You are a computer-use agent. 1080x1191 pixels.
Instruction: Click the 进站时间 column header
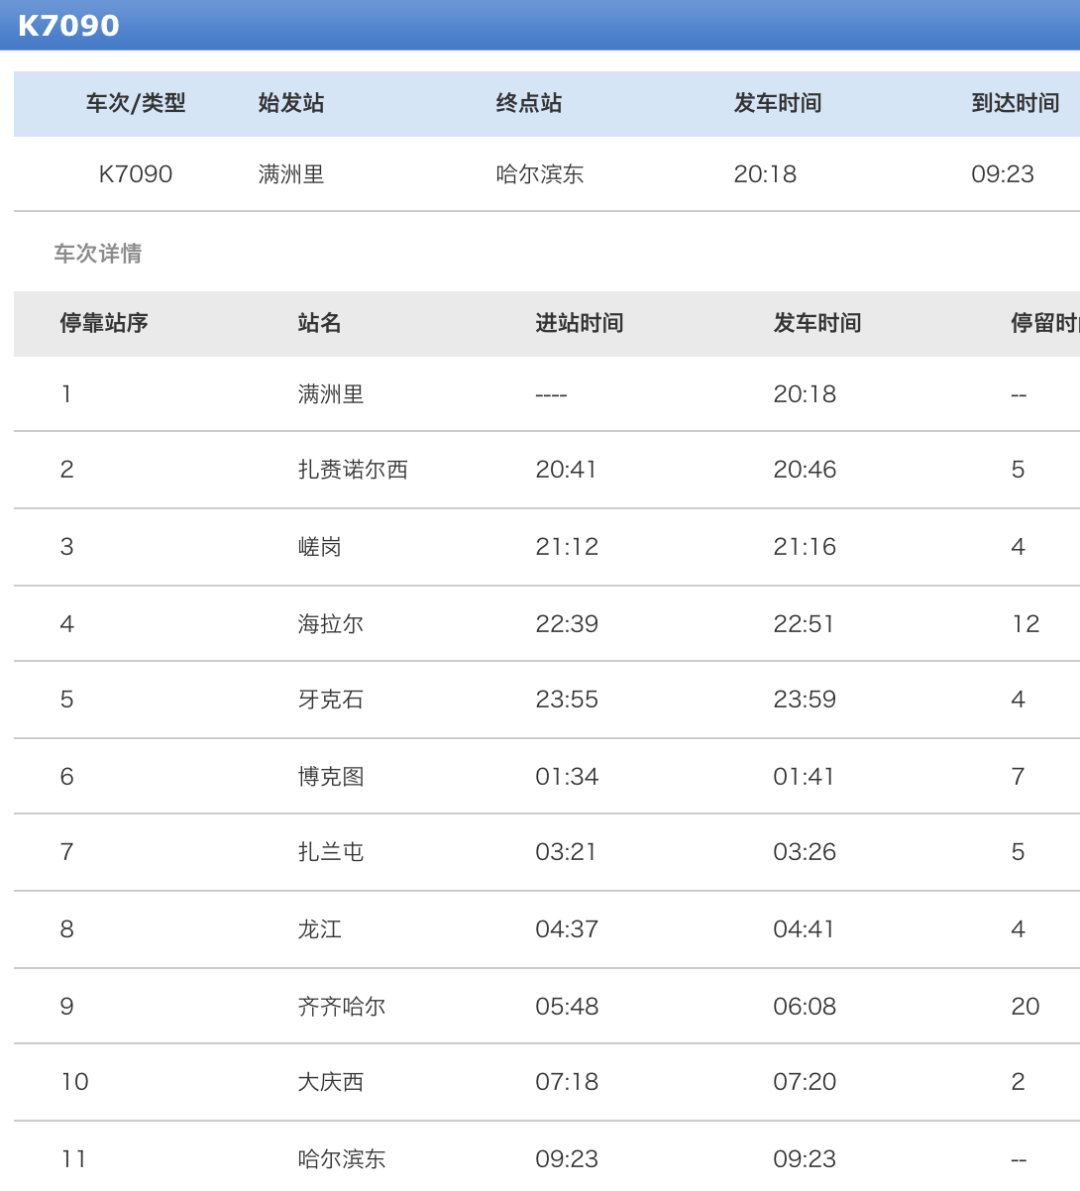pos(579,323)
